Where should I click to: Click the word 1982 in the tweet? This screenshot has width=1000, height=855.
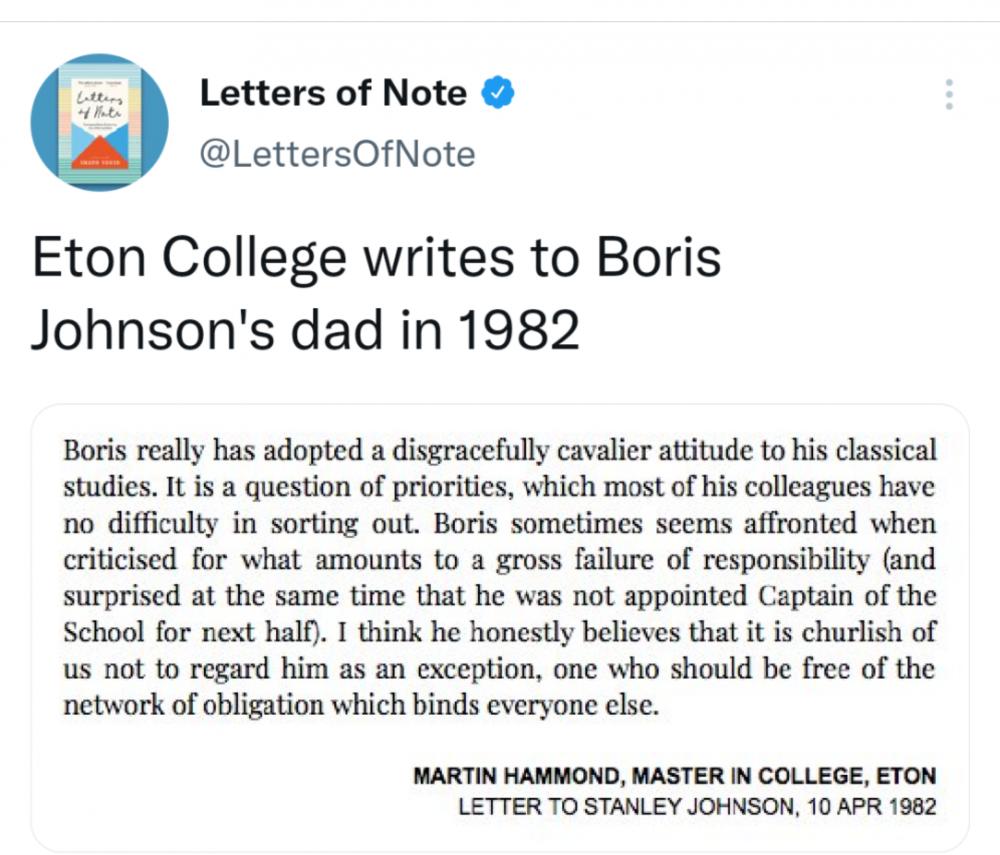click(518, 330)
